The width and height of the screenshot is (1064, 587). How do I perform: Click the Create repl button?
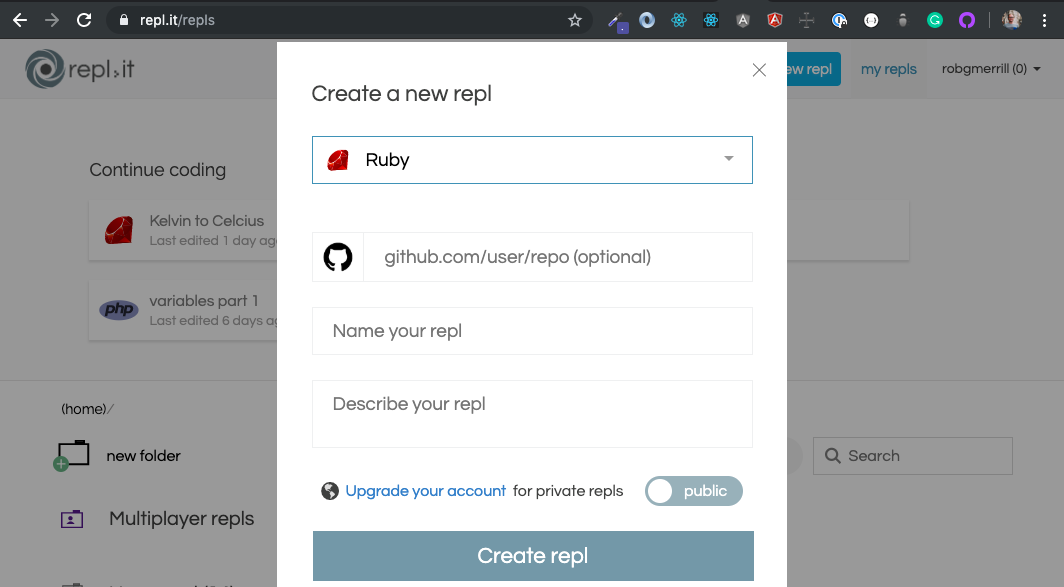tap(533, 556)
